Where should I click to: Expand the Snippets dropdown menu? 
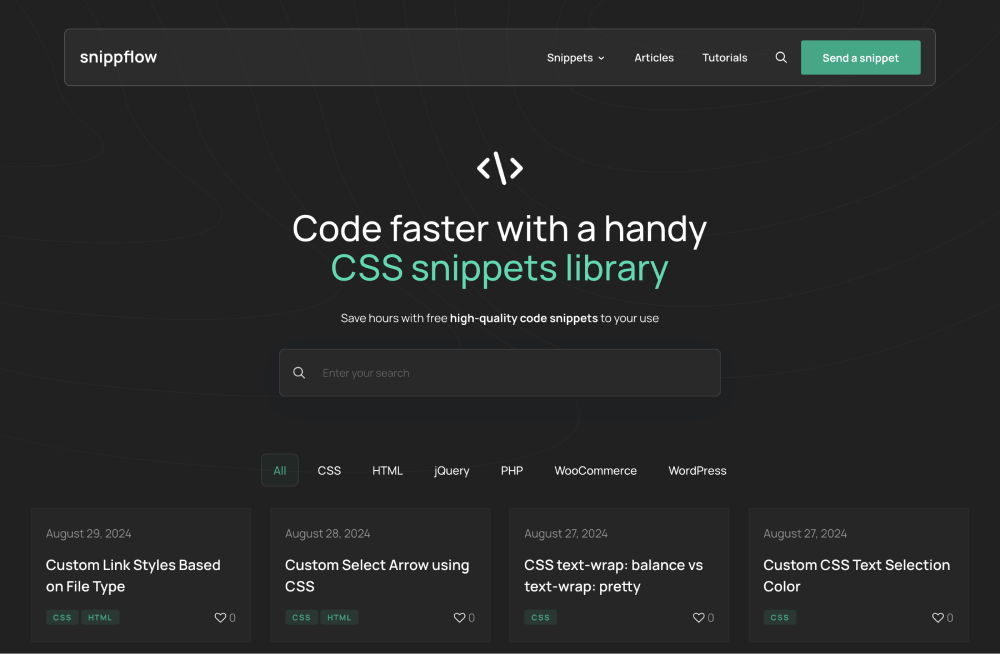pos(575,58)
